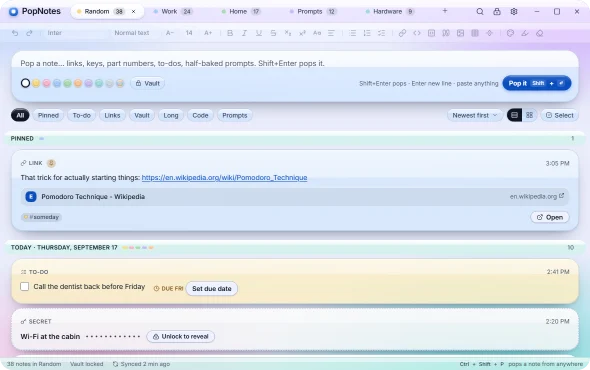Screen dimensions: 590x370
Task: Insert an image from toolbar
Action: [x=461, y=33]
